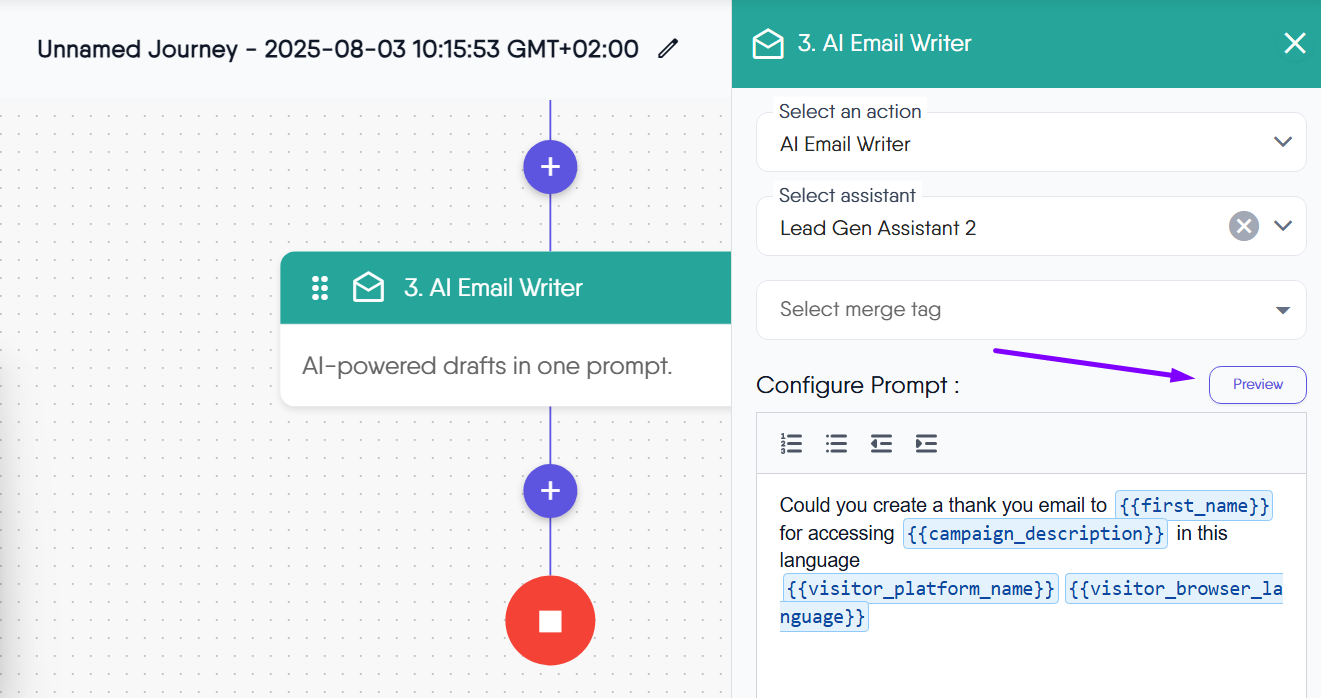Clear the selected Lead Gen Assistant 2
The image size is (1321, 698).
point(1243,226)
